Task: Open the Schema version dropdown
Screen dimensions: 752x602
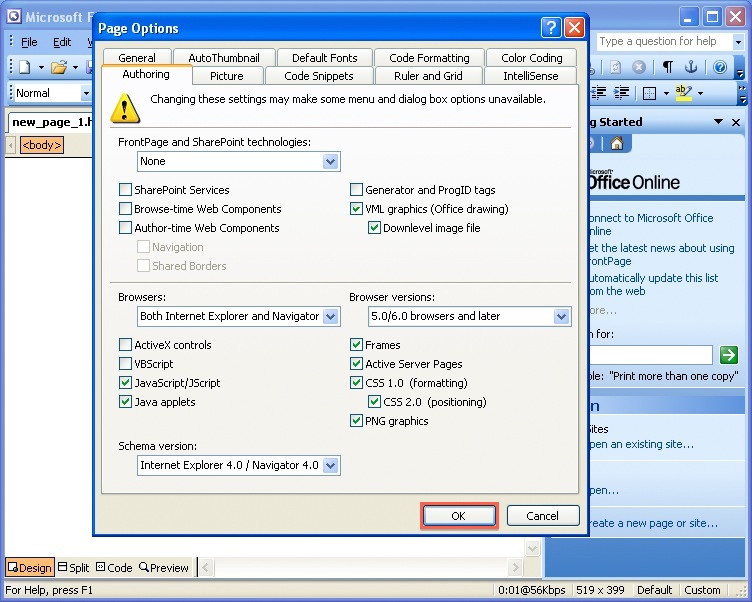Action: (x=330, y=465)
